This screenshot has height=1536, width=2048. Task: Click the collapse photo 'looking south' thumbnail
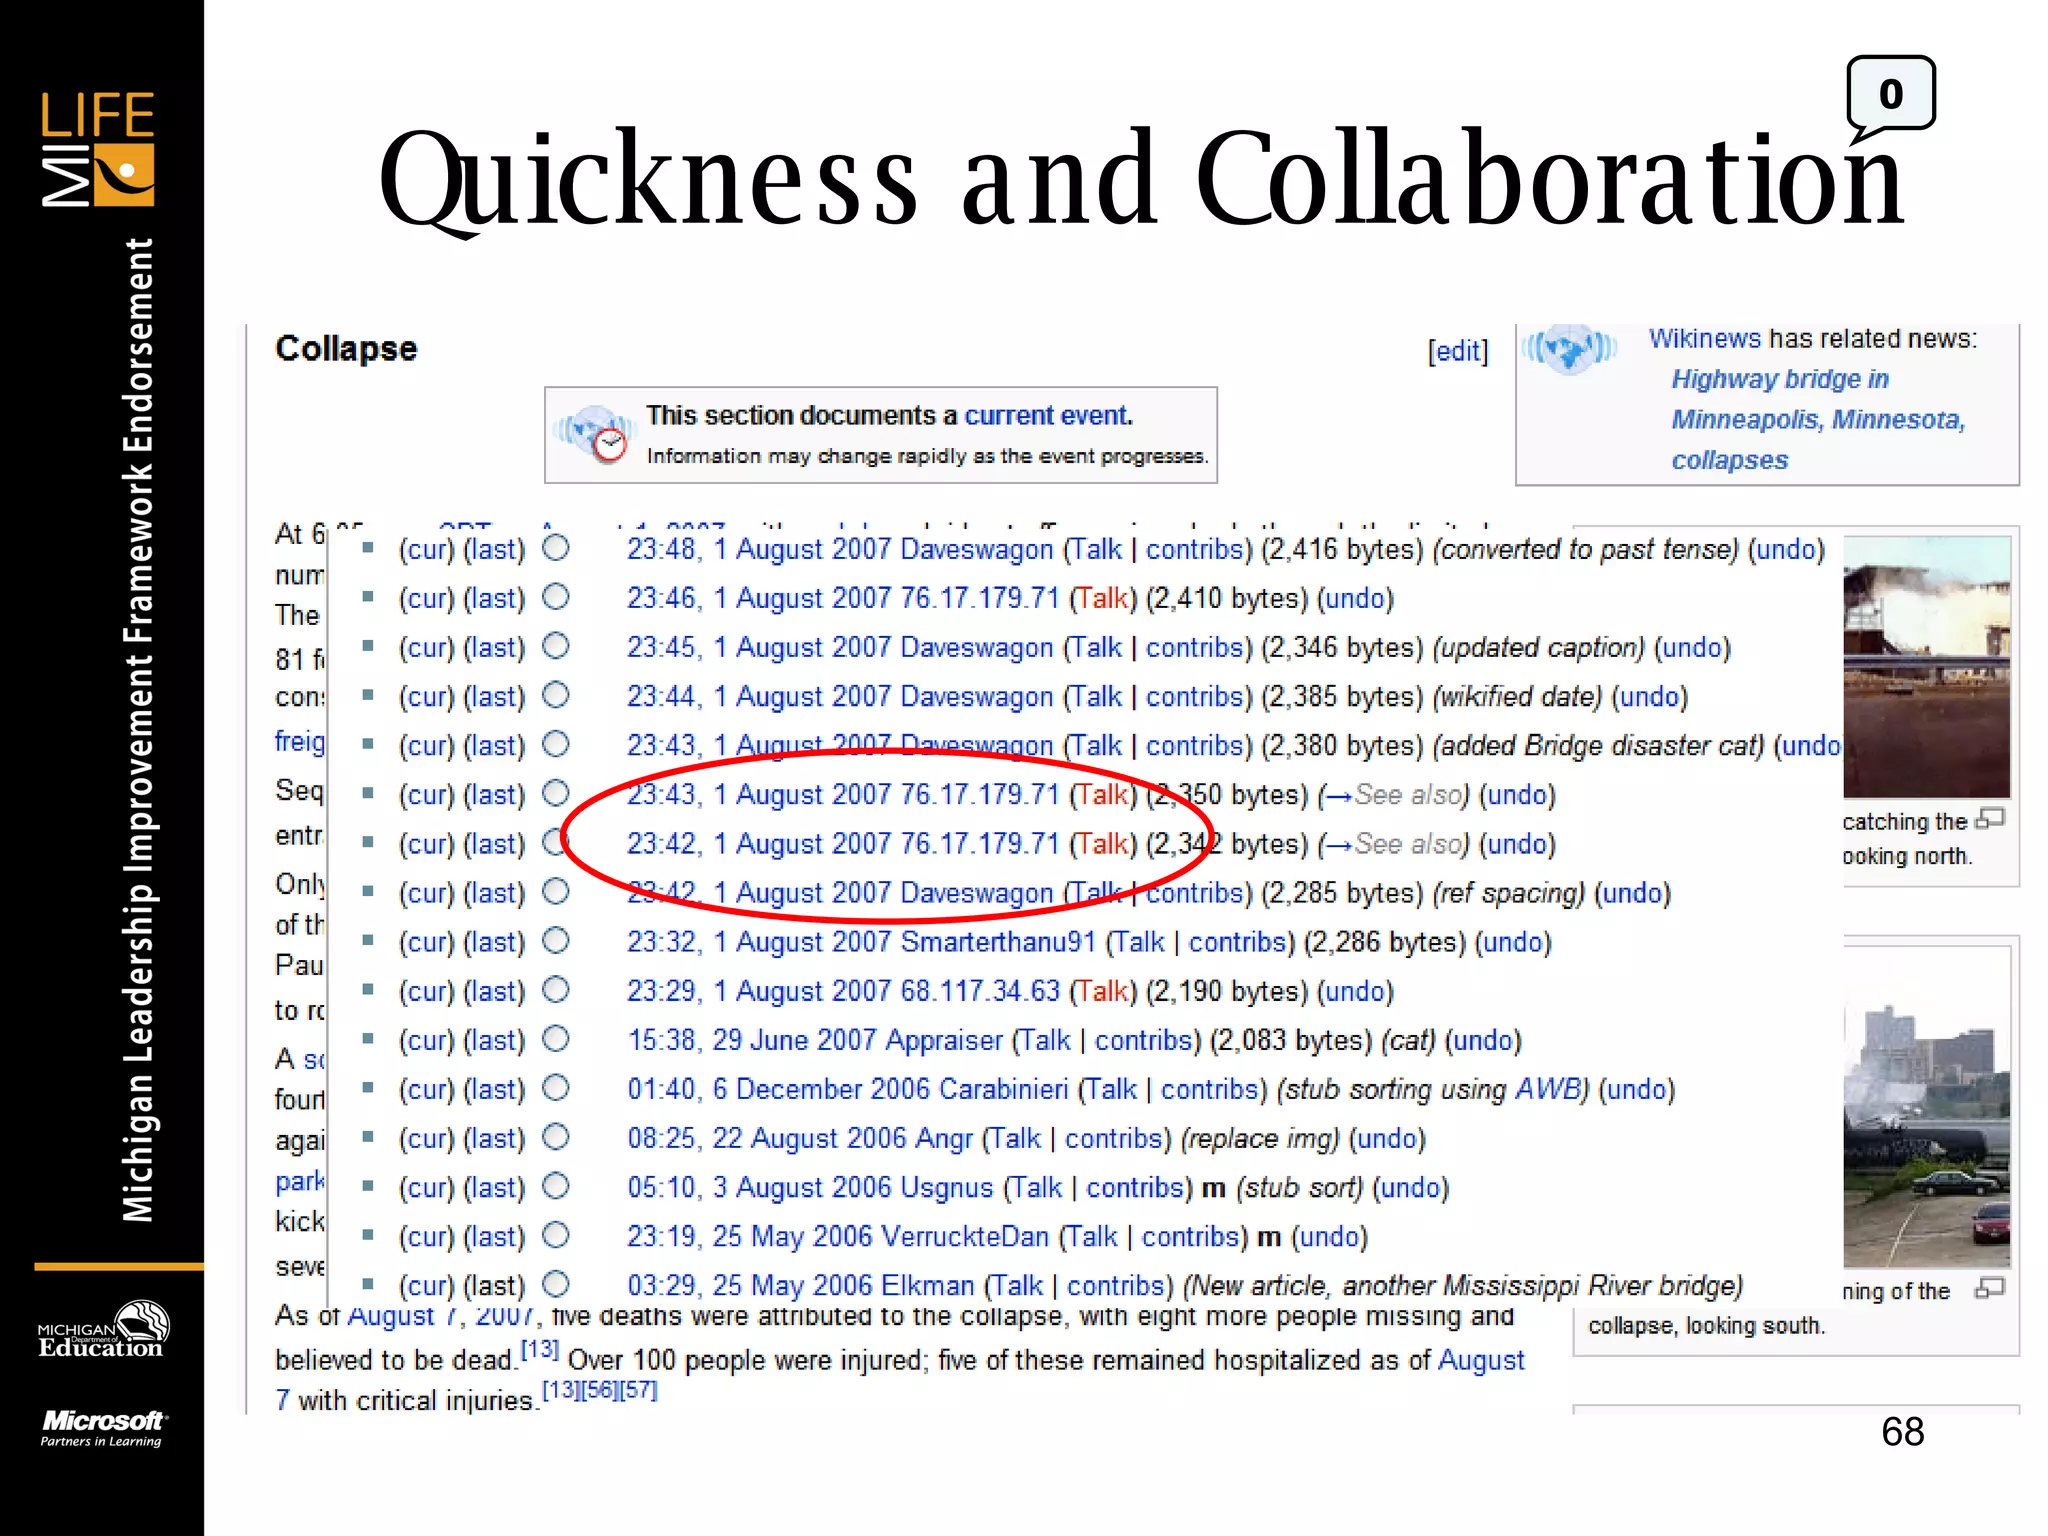[1926, 1106]
